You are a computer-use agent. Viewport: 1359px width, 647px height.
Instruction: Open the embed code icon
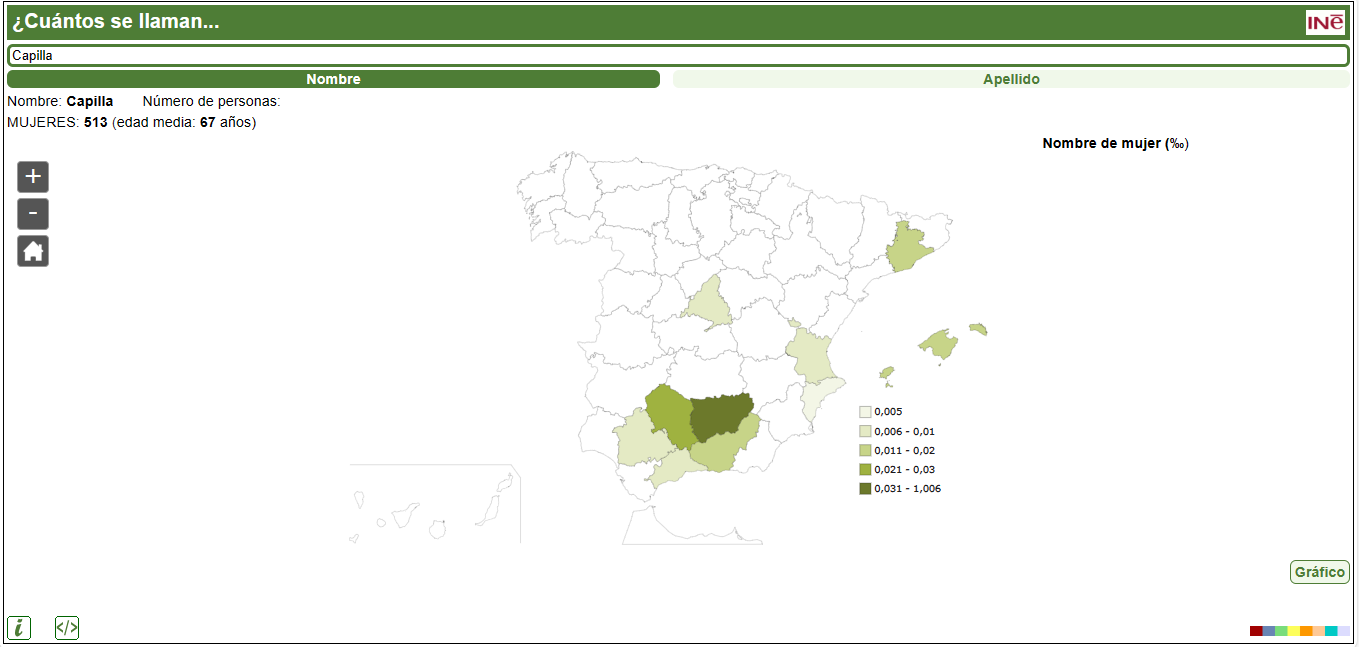click(67, 628)
